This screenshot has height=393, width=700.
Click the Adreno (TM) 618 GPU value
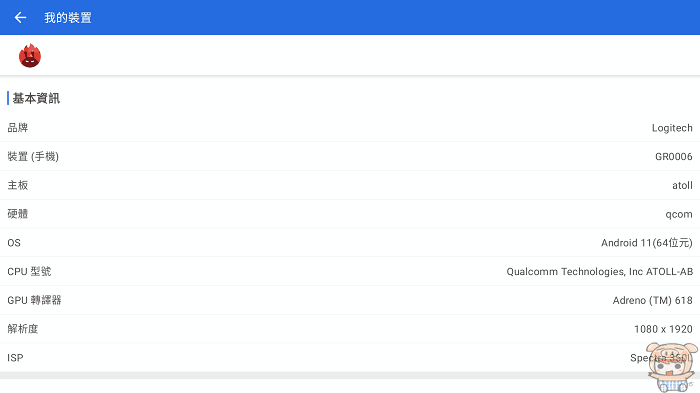tap(653, 301)
